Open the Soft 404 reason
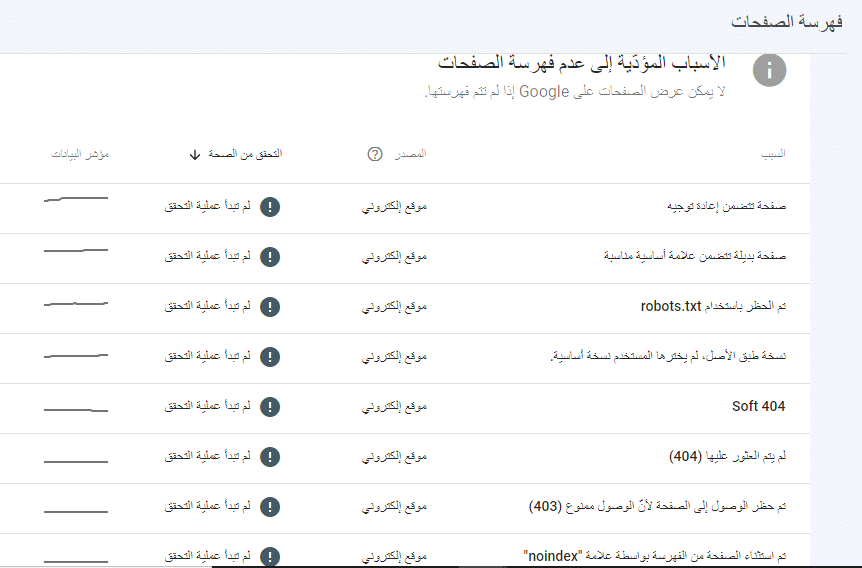862x568 pixels. click(x=758, y=406)
